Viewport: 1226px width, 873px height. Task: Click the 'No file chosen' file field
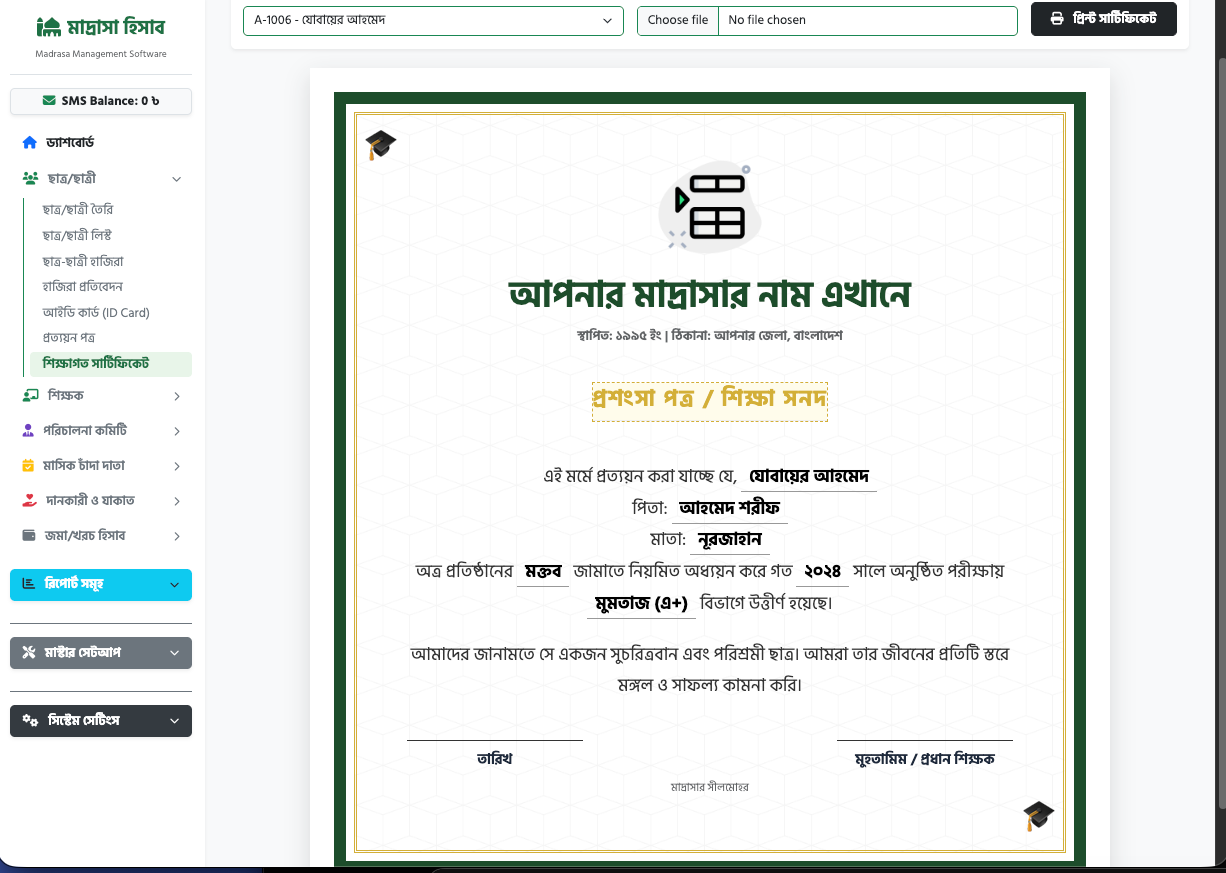867,21
